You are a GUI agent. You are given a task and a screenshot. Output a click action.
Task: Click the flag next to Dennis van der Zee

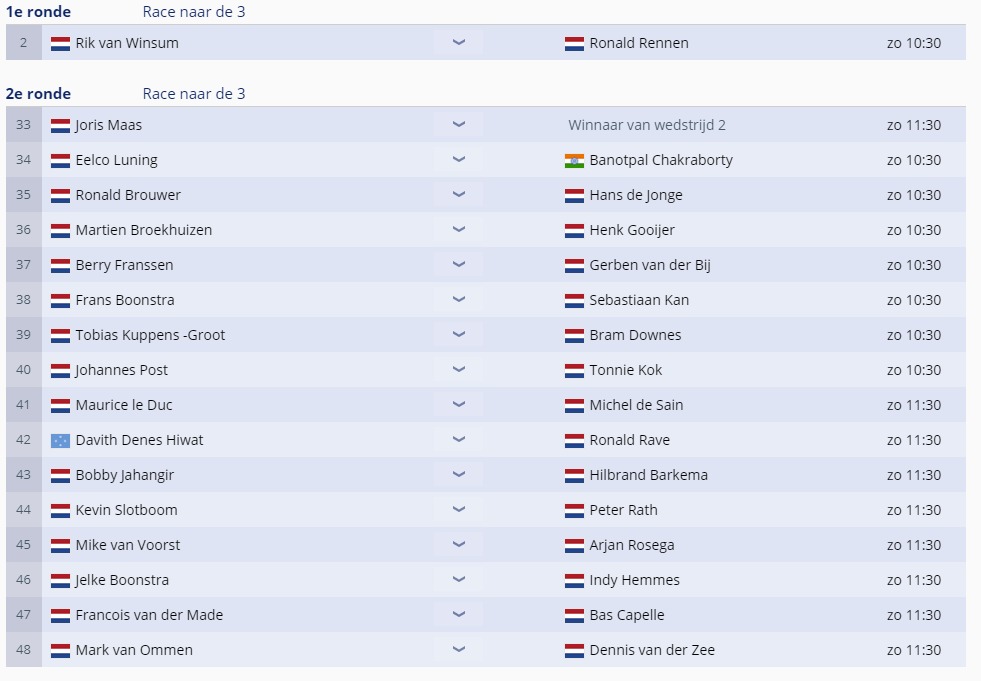(x=574, y=651)
